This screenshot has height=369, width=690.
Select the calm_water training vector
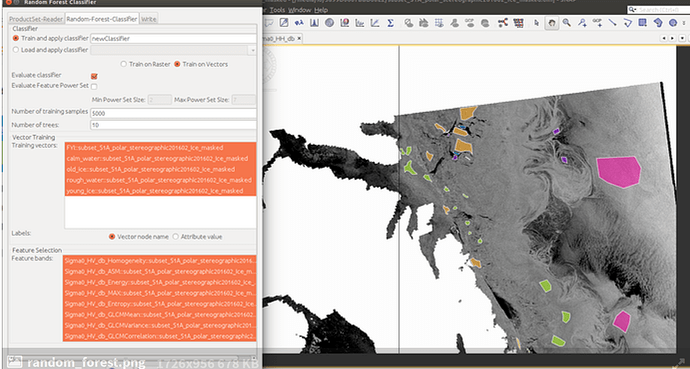point(160,158)
